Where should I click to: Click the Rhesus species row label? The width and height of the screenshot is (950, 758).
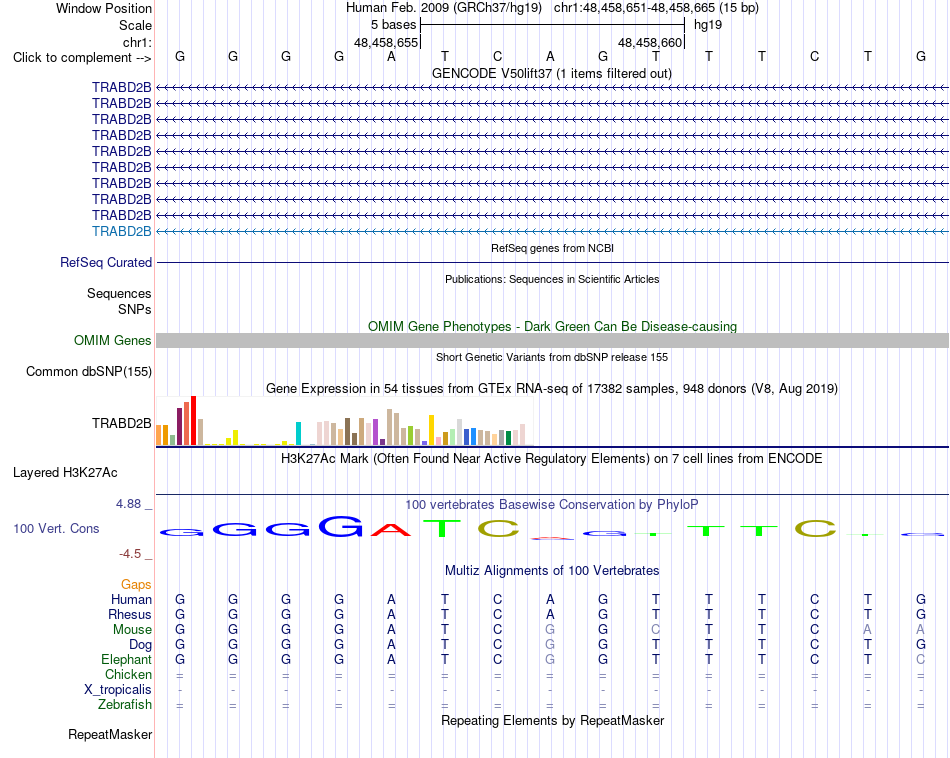point(129,614)
